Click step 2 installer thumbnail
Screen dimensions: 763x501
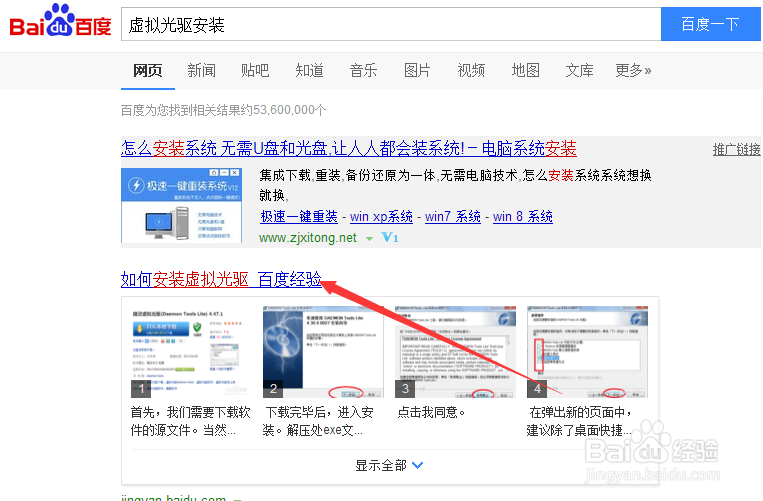(323, 352)
